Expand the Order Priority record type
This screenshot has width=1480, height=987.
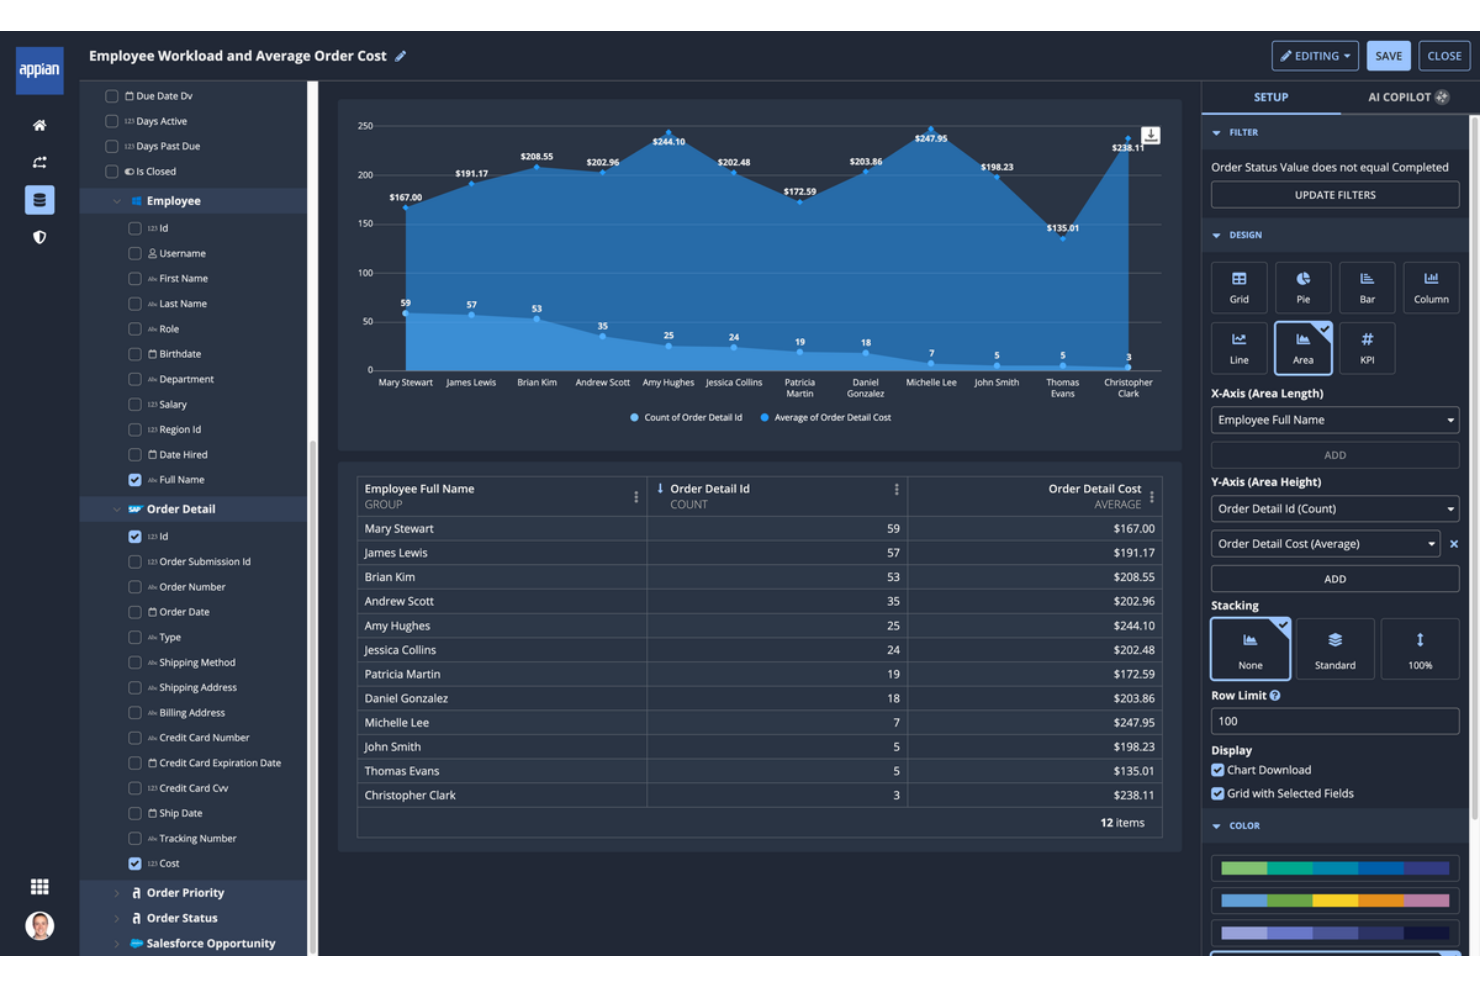pos(117,893)
